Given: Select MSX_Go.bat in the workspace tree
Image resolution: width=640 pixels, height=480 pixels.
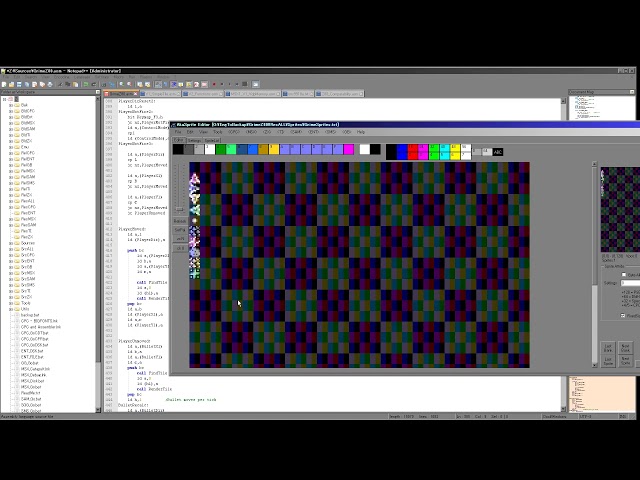Looking at the screenshot, I should 31,387.
